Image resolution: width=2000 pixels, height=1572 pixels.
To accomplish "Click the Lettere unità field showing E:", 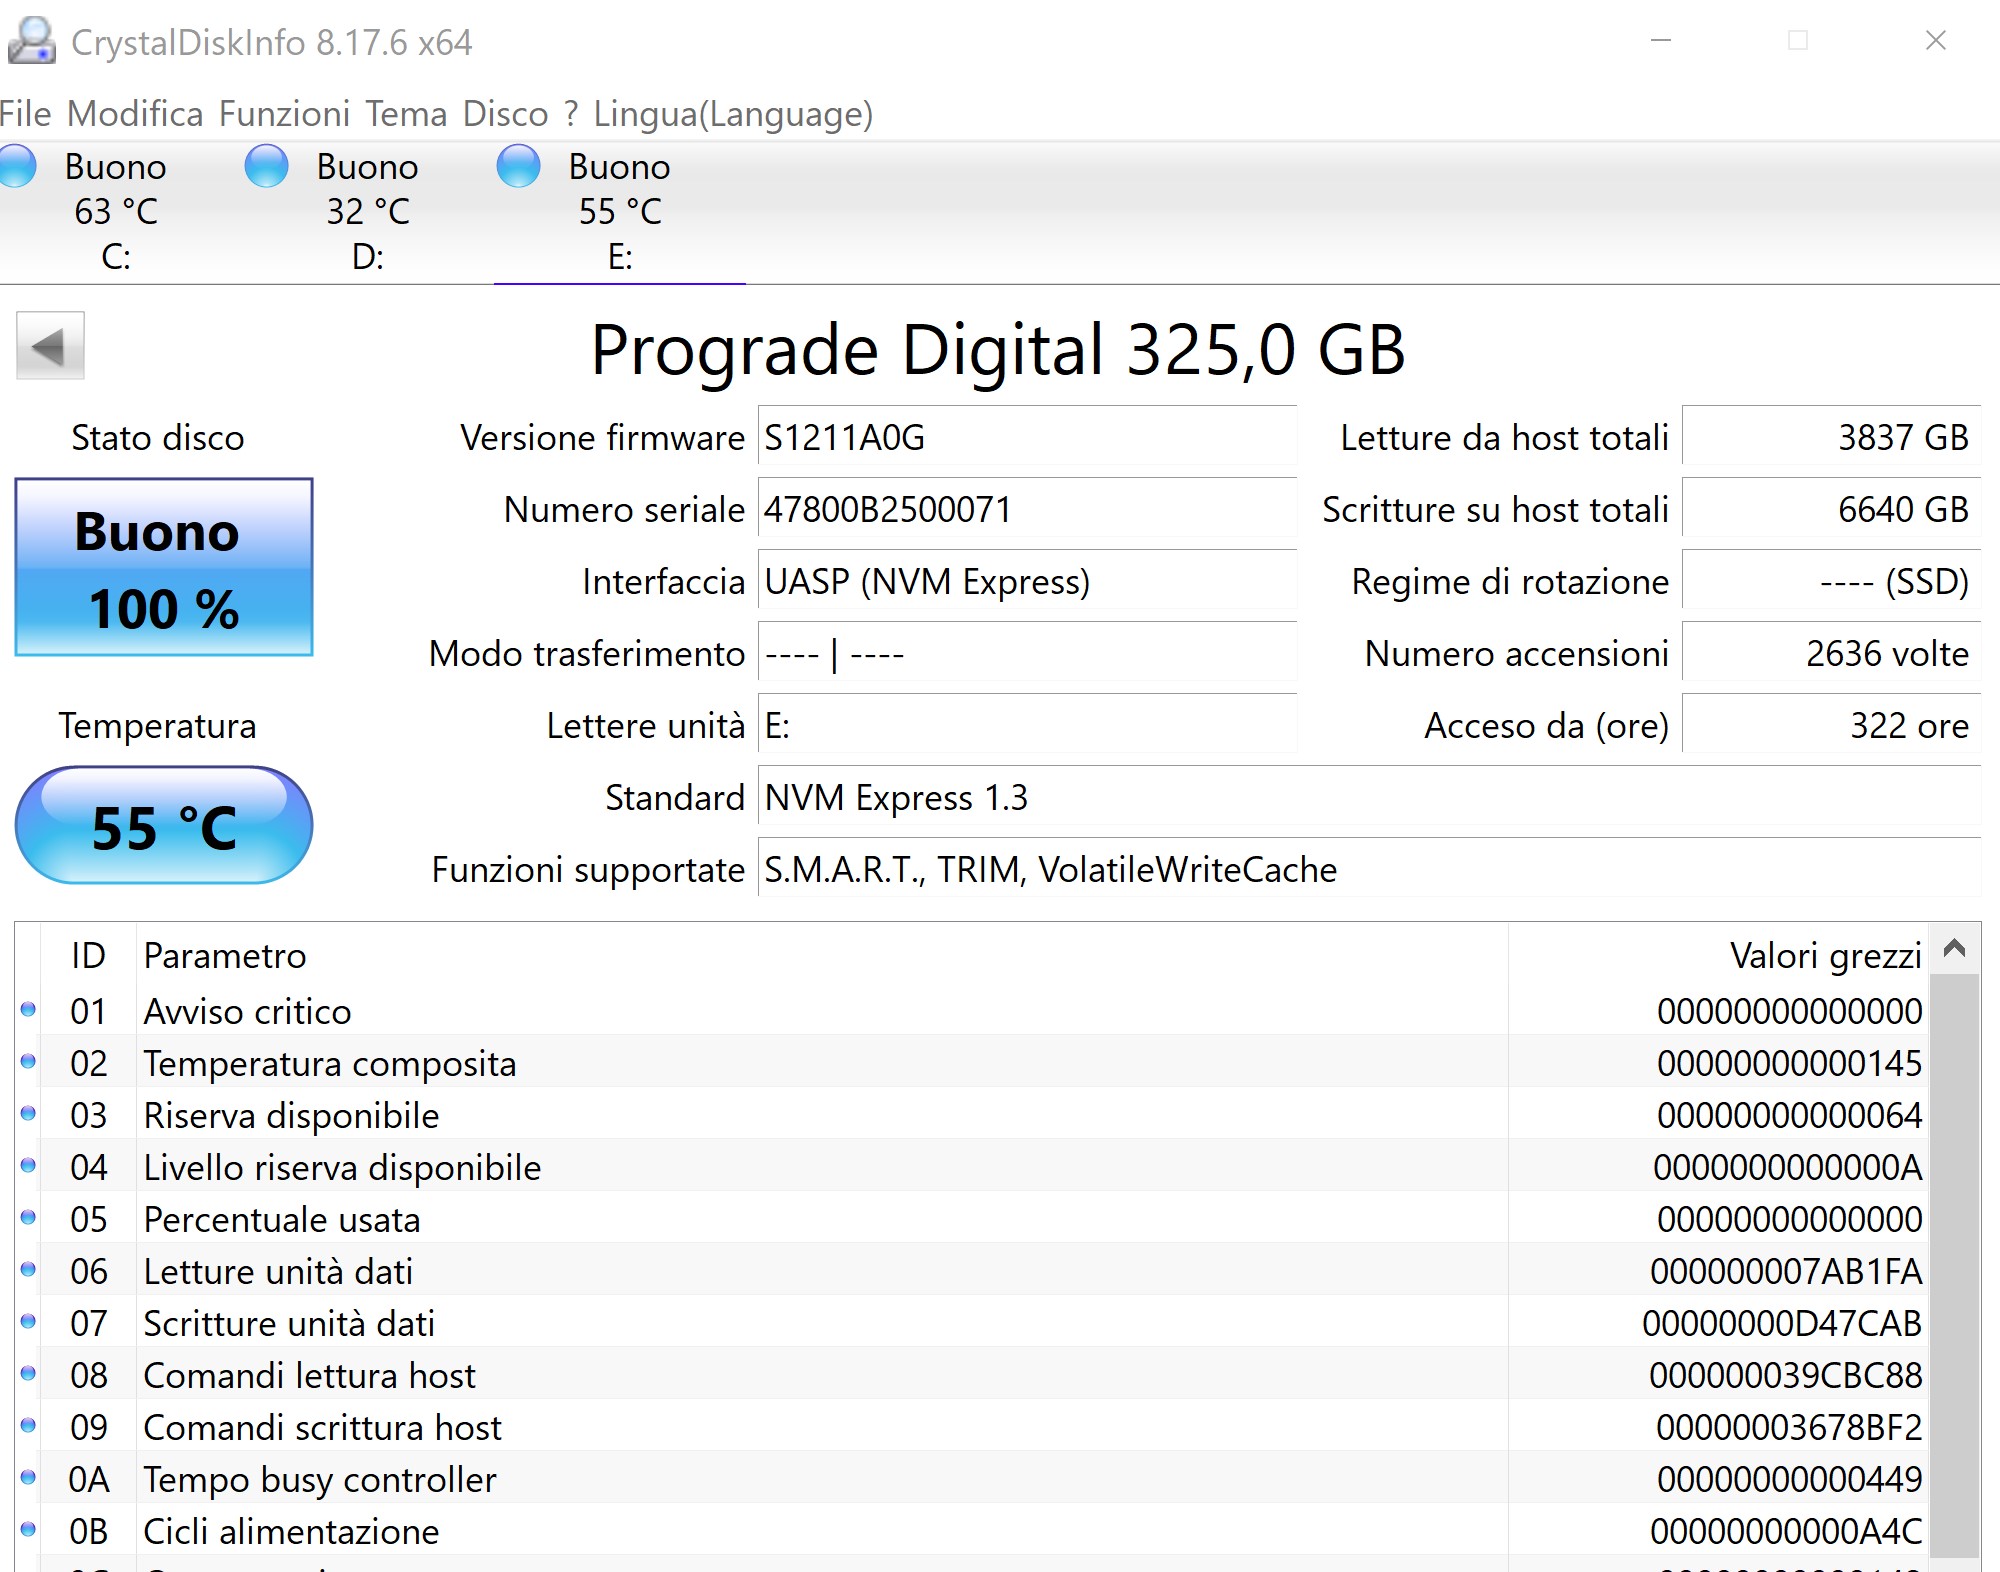I will [x=1027, y=725].
